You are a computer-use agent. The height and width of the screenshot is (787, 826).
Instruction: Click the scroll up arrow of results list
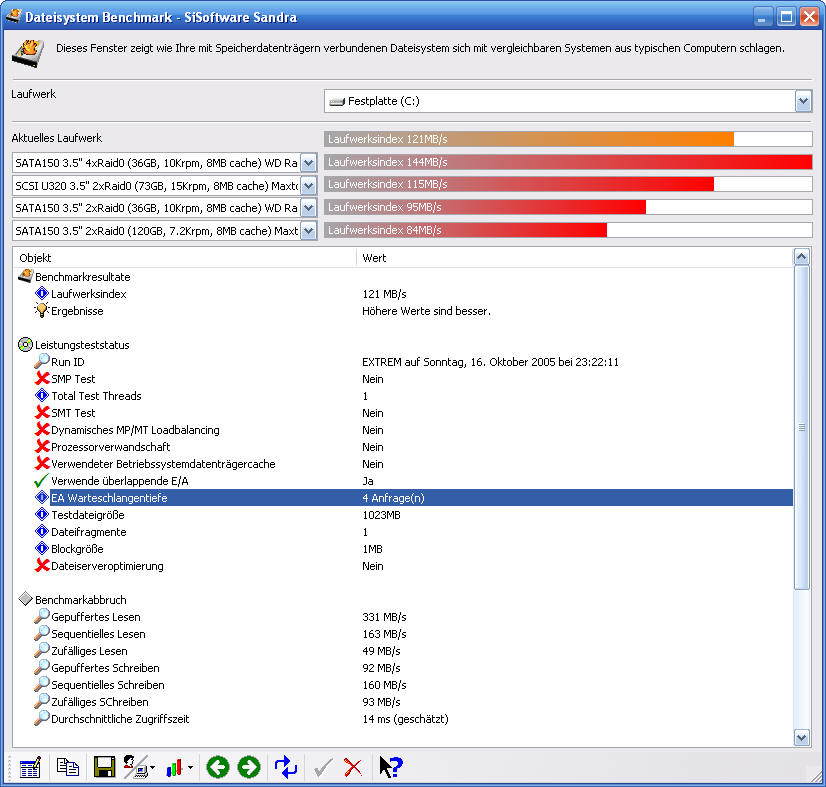coord(801,257)
